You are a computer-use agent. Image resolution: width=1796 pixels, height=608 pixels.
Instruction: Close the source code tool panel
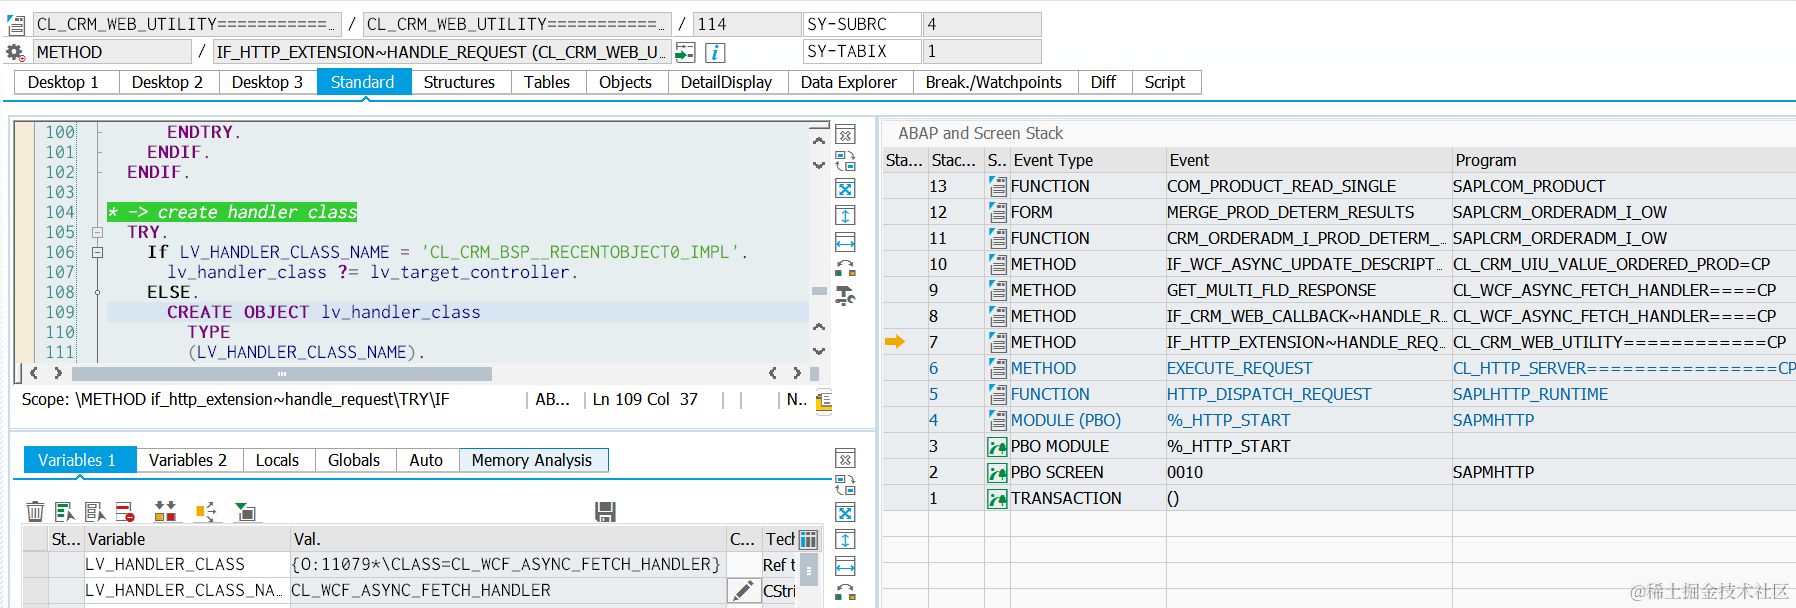(x=845, y=135)
